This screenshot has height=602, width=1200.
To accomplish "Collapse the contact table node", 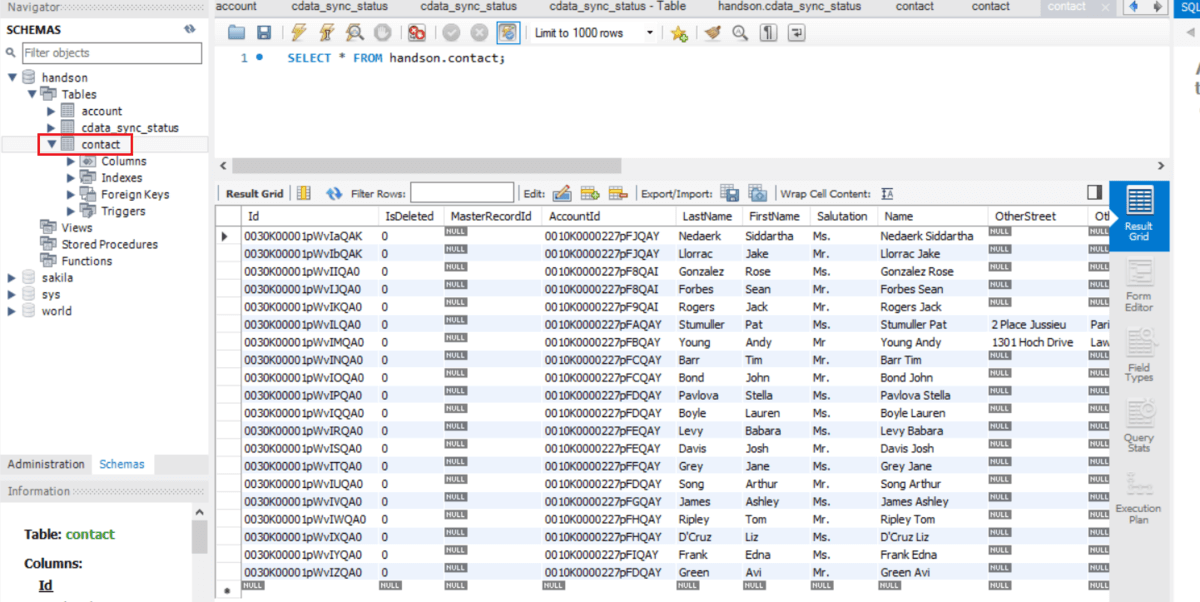I will pos(51,145).
